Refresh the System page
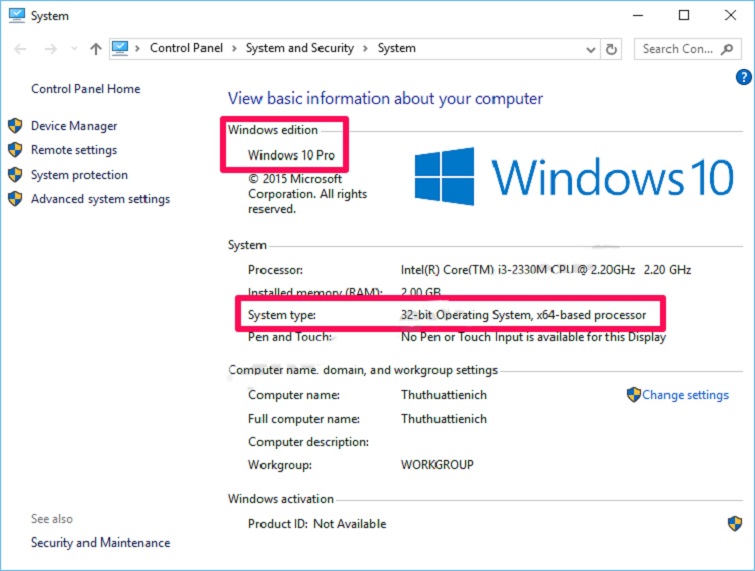Viewport: 755px width, 571px height. point(611,49)
